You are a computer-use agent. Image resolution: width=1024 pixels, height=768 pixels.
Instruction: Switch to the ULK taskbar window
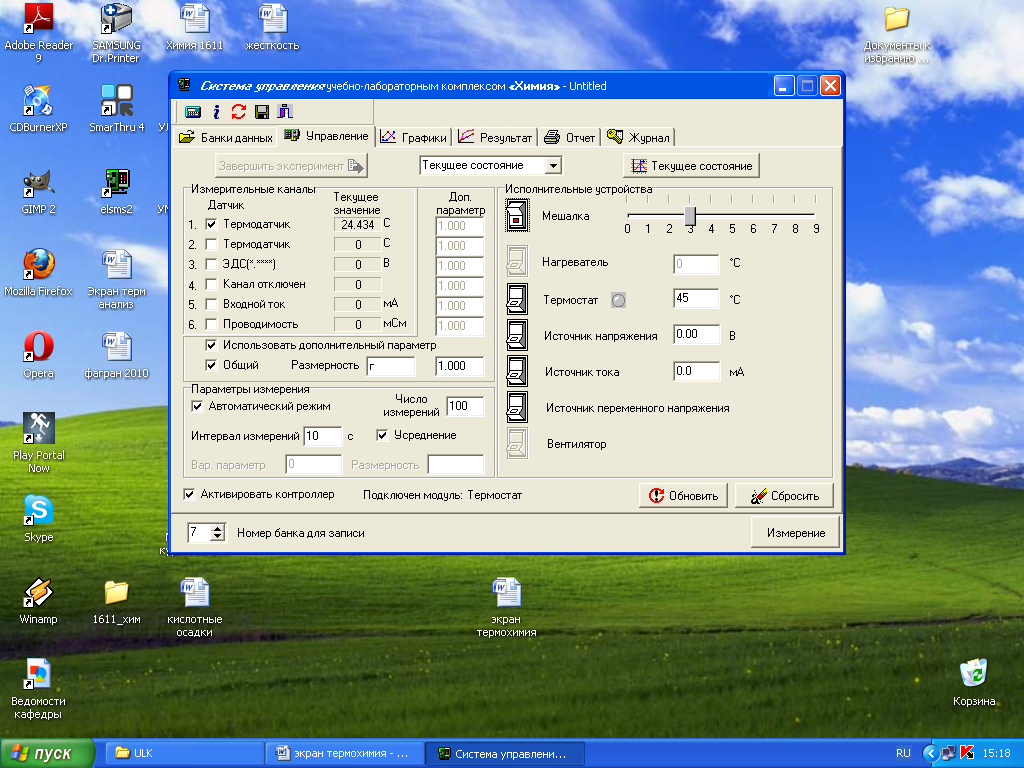186,754
